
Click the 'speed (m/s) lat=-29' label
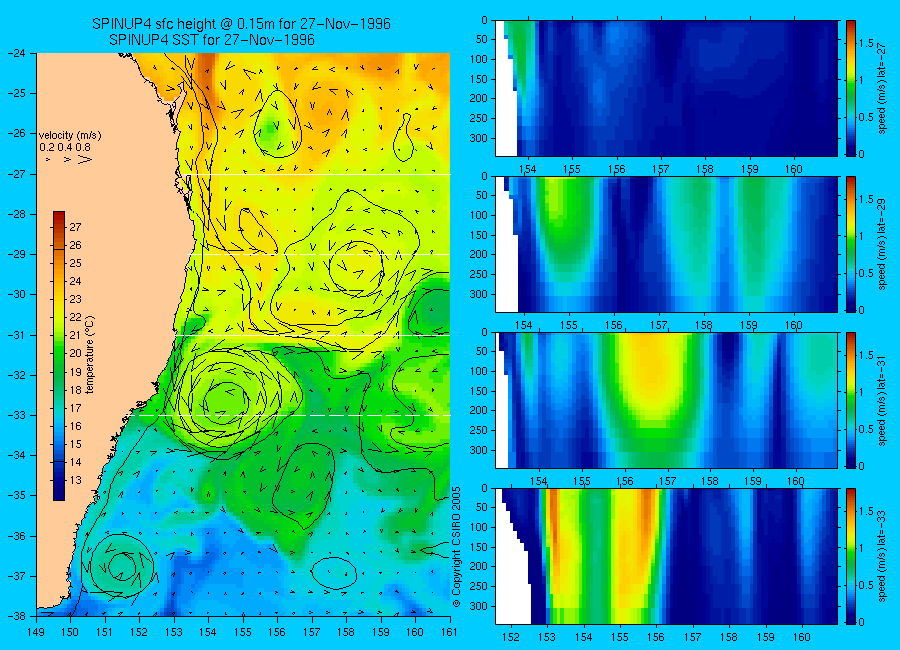click(x=882, y=244)
